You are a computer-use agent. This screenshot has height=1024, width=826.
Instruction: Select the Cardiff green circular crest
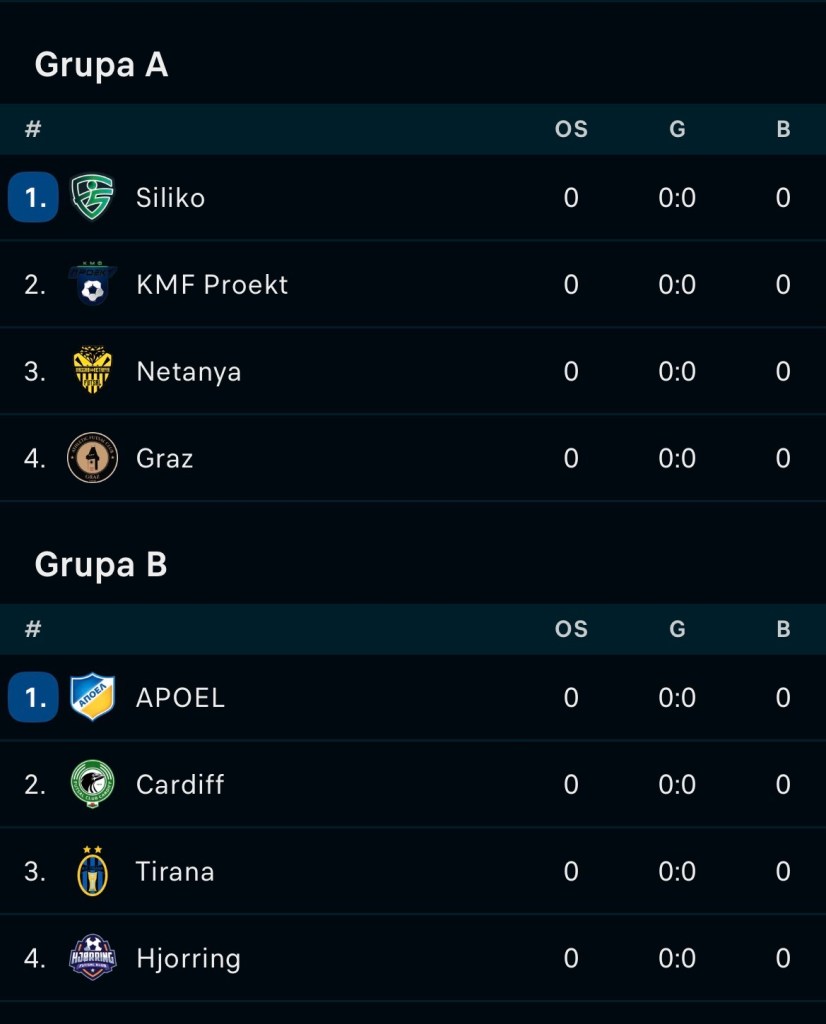coord(92,784)
